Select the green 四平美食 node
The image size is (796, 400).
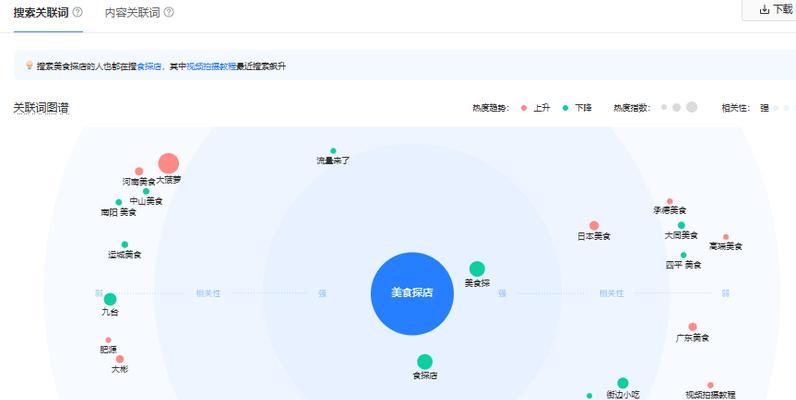click(683, 255)
